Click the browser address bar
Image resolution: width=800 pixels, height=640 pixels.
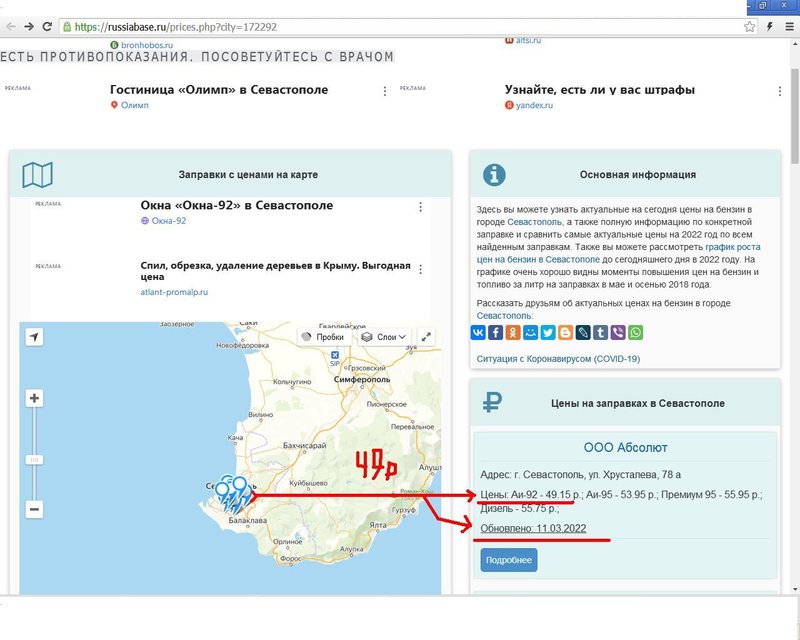click(408, 27)
